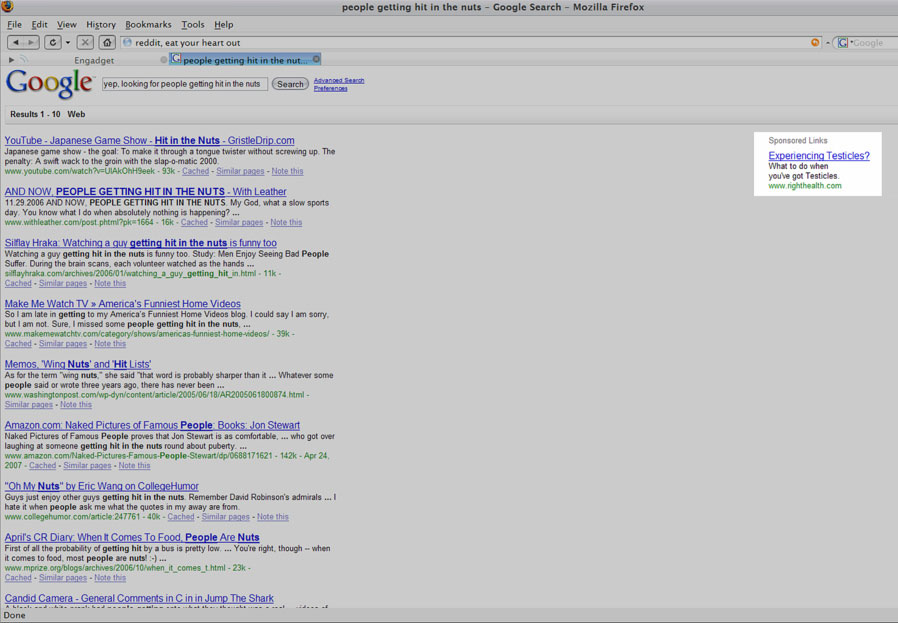Open the Bookmarks menu
This screenshot has height=623, width=898.
click(148, 25)
